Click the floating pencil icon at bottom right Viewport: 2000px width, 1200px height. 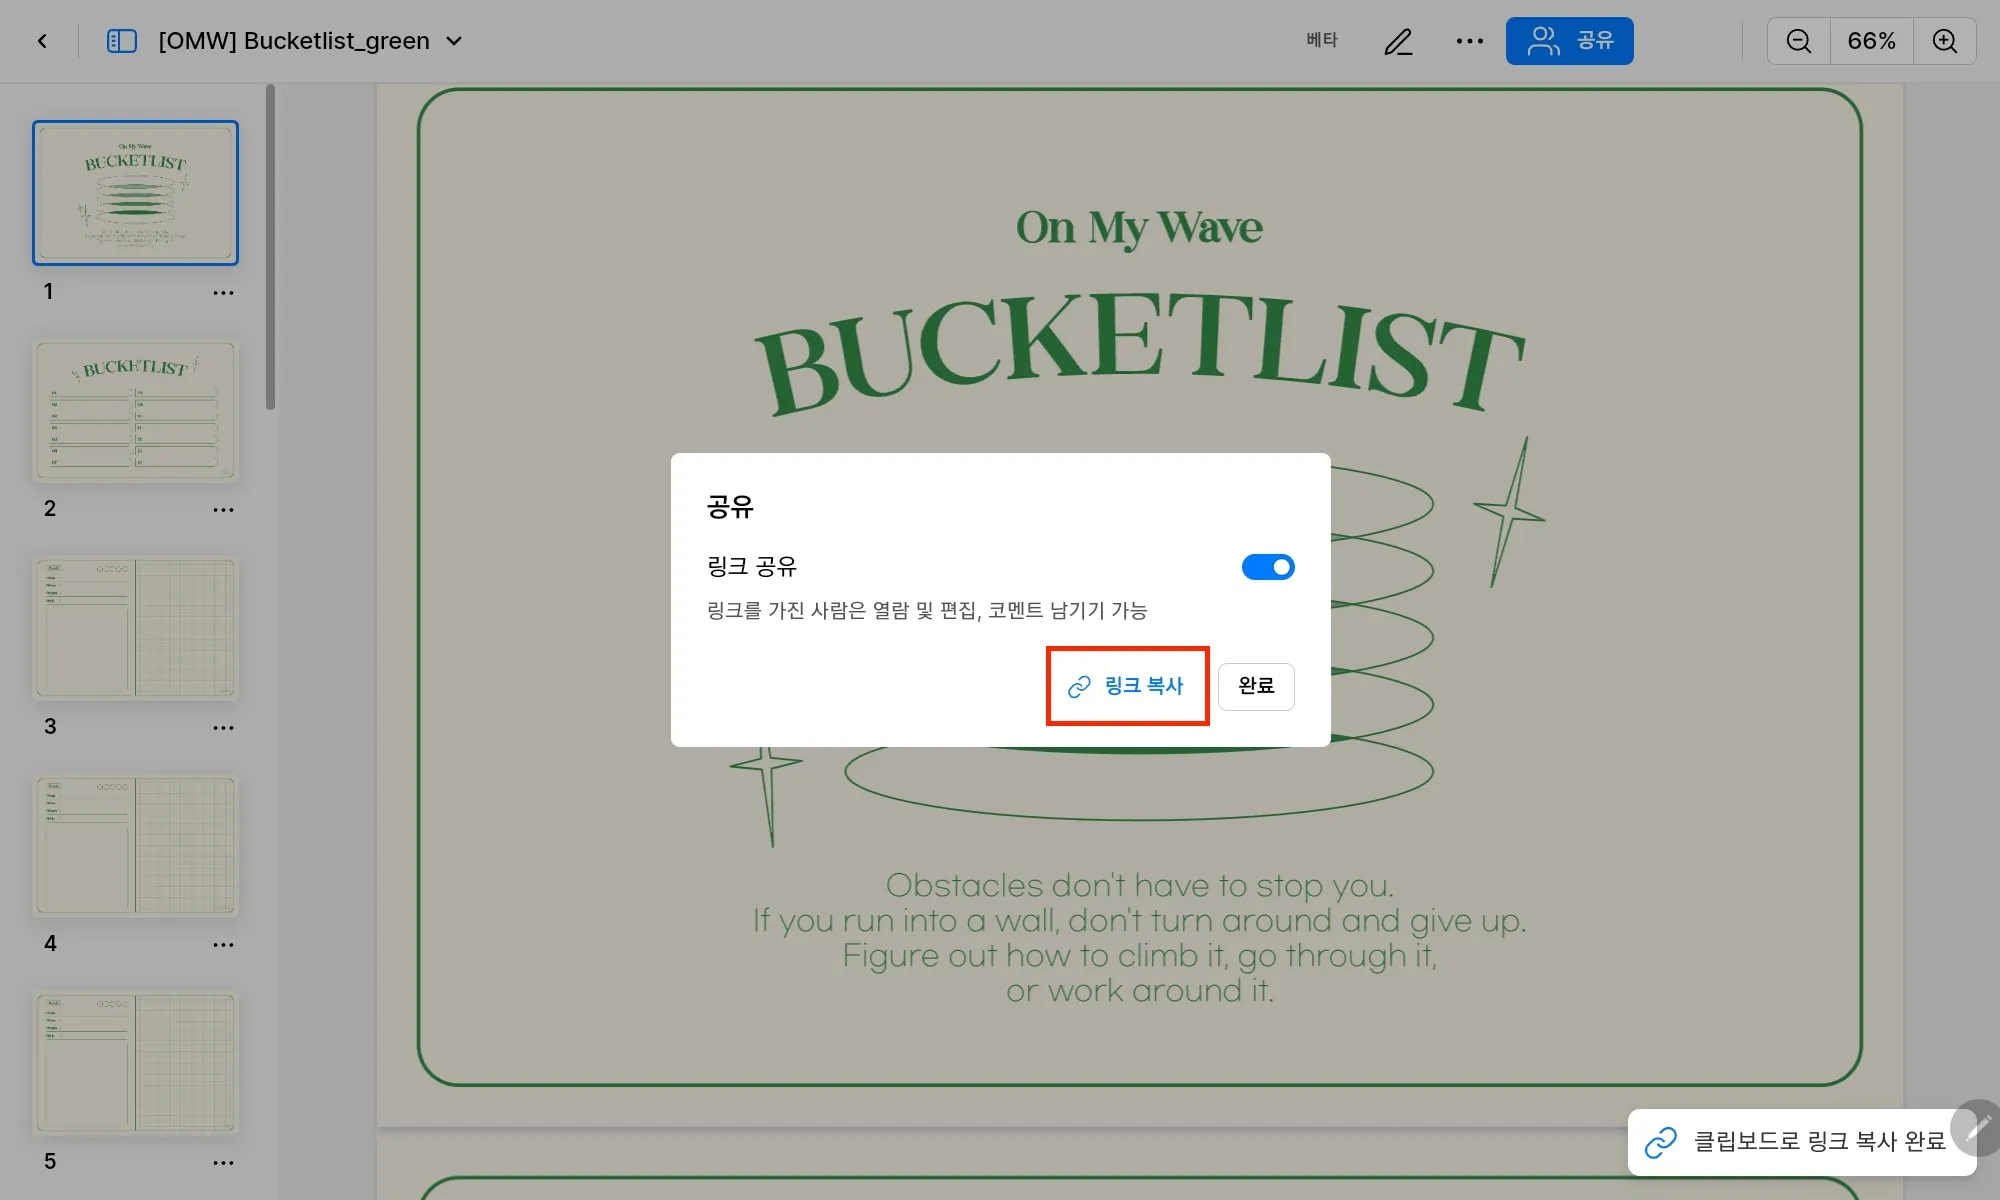click(1977, 1128)
